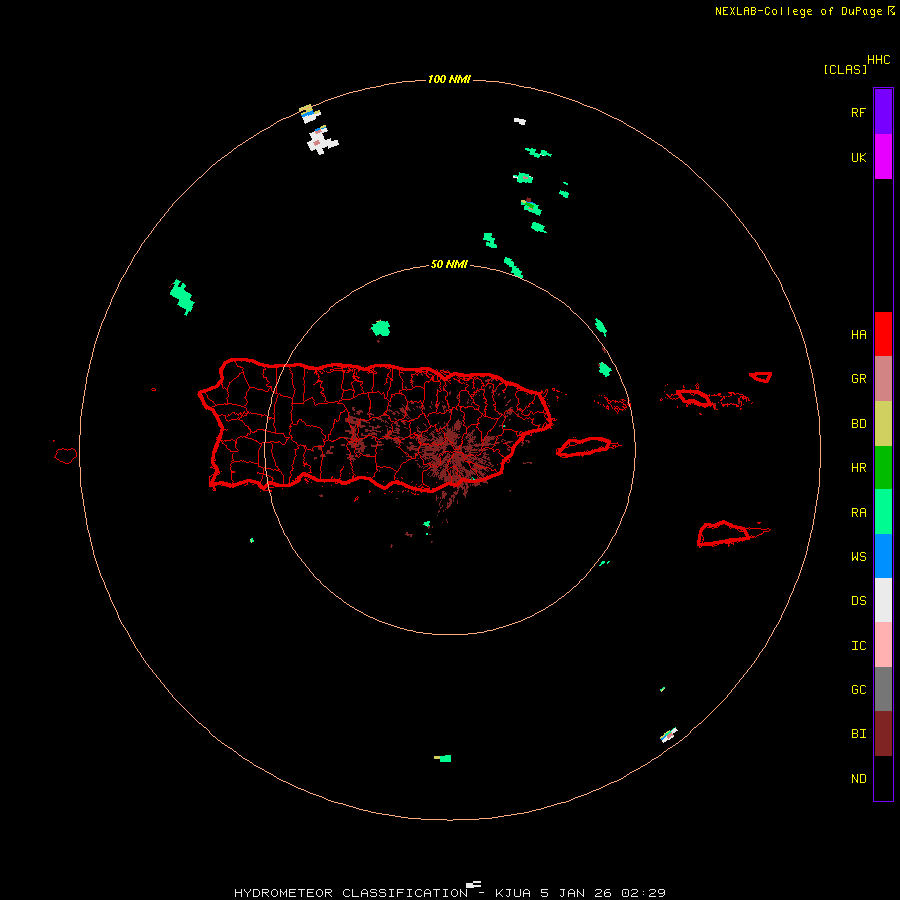Click the "BD" legend label
The height and width of the screenshot is (900, 900).
(x=858, y=424)
